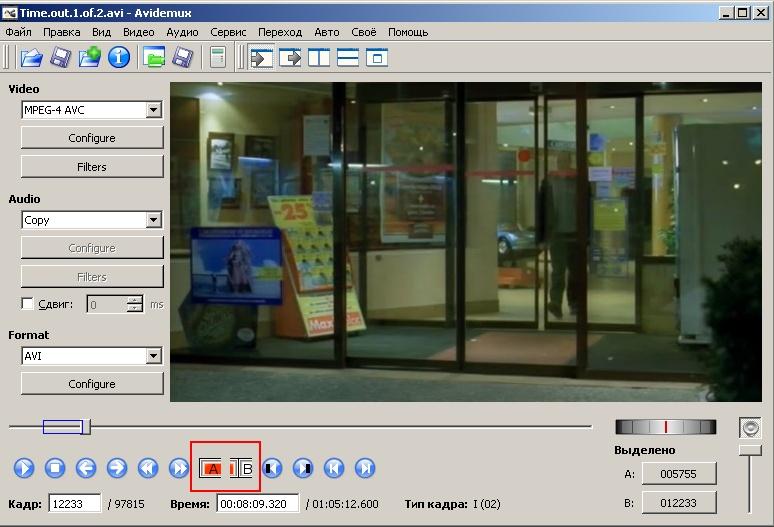The image size is (774, 527).
Task: Open the Аудио menu
Action: point(182,32)
